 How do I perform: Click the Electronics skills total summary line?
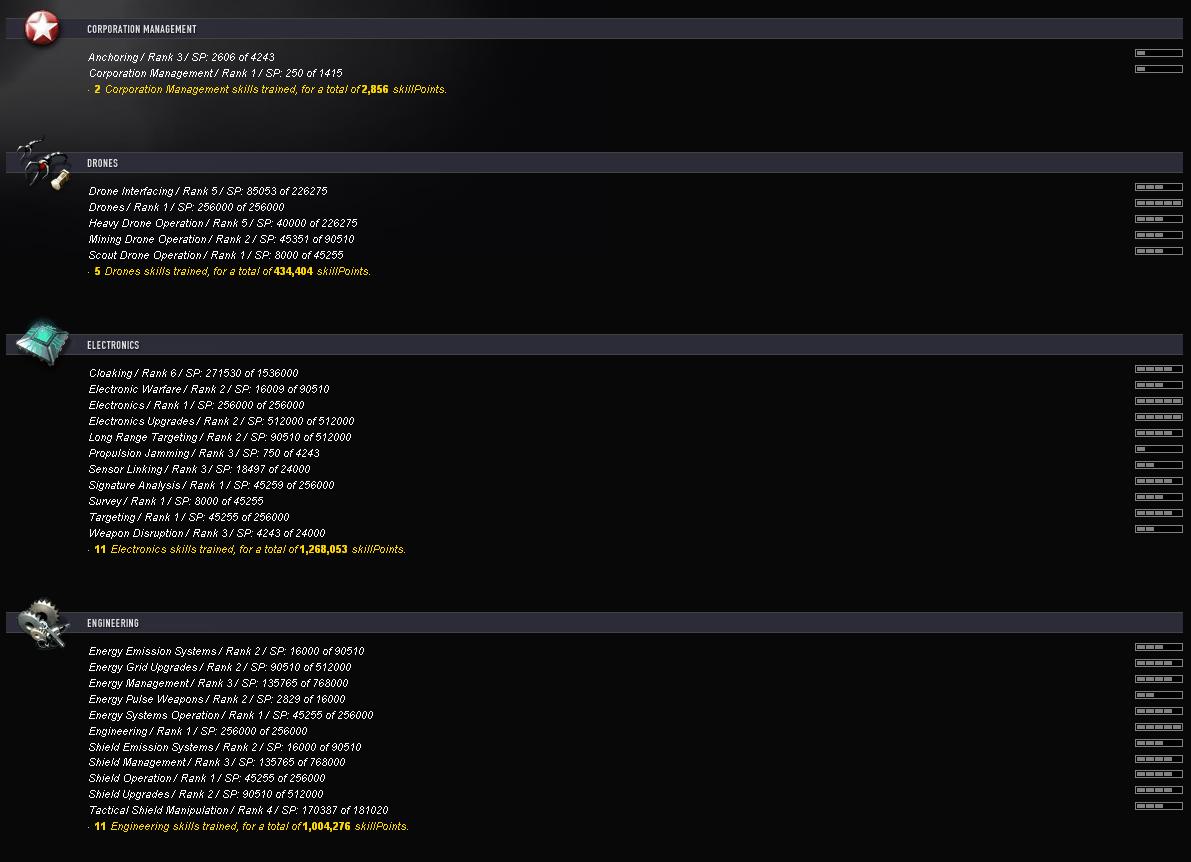click(247, 549)
